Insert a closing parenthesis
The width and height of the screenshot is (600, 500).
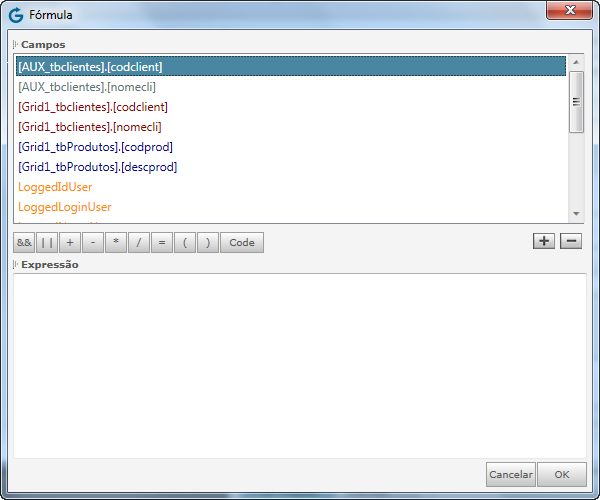point(207,242)
